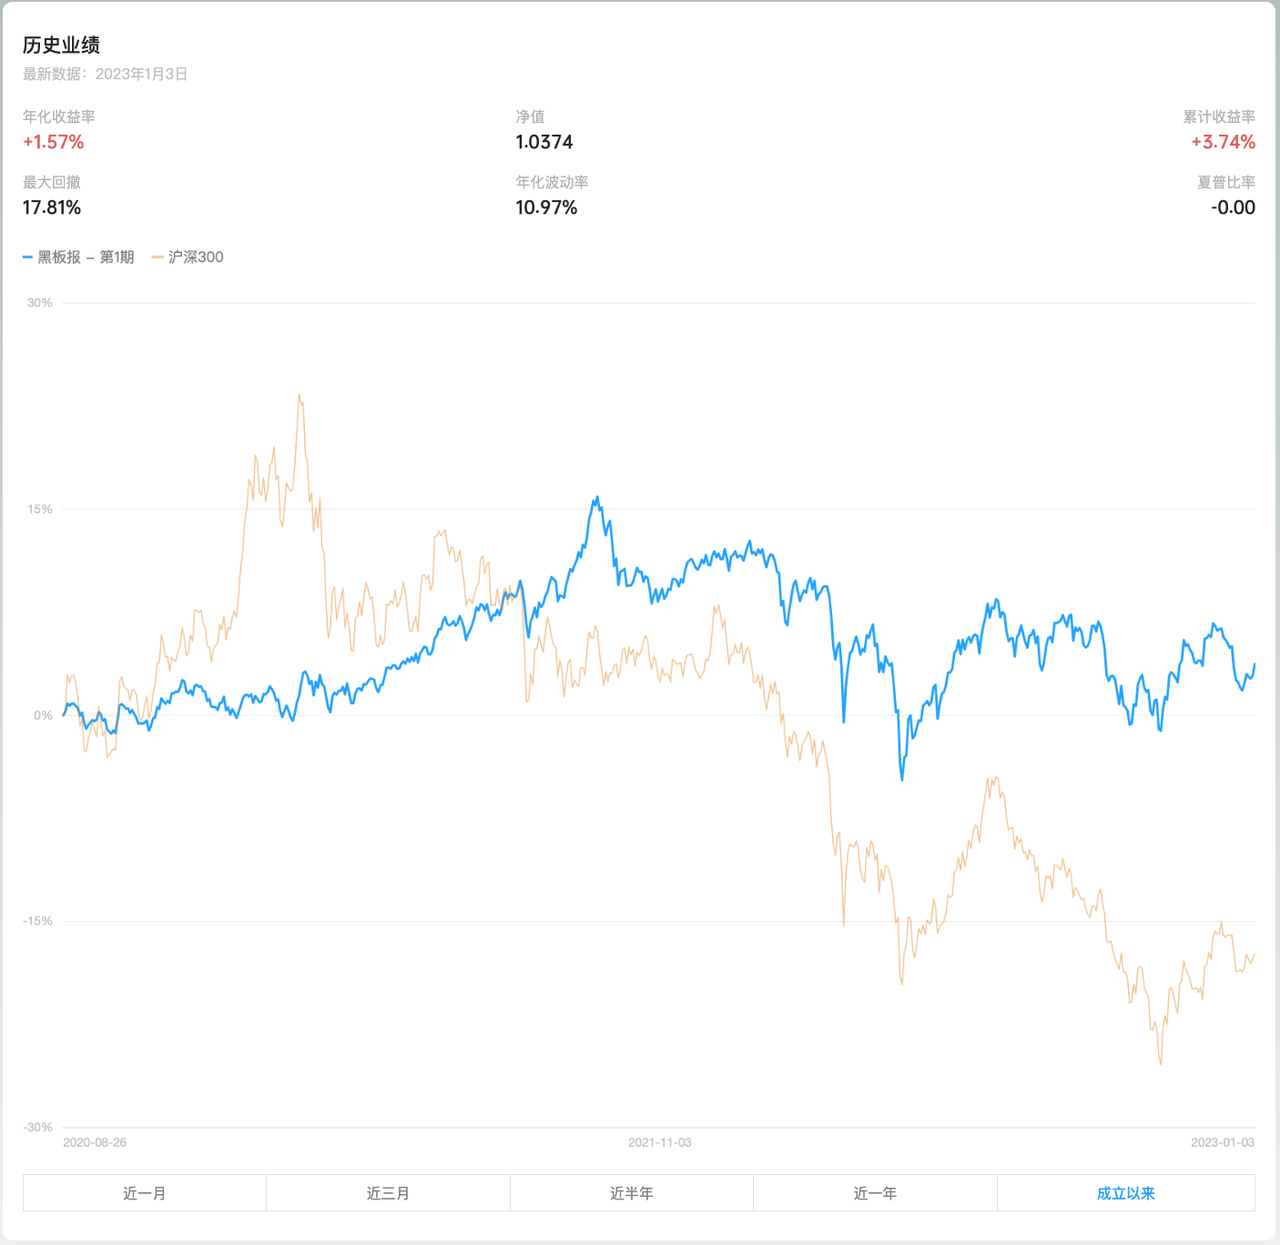Click the 夏普比率 value -0.00
The image size is (1280, 1245).
point(1232,207)
